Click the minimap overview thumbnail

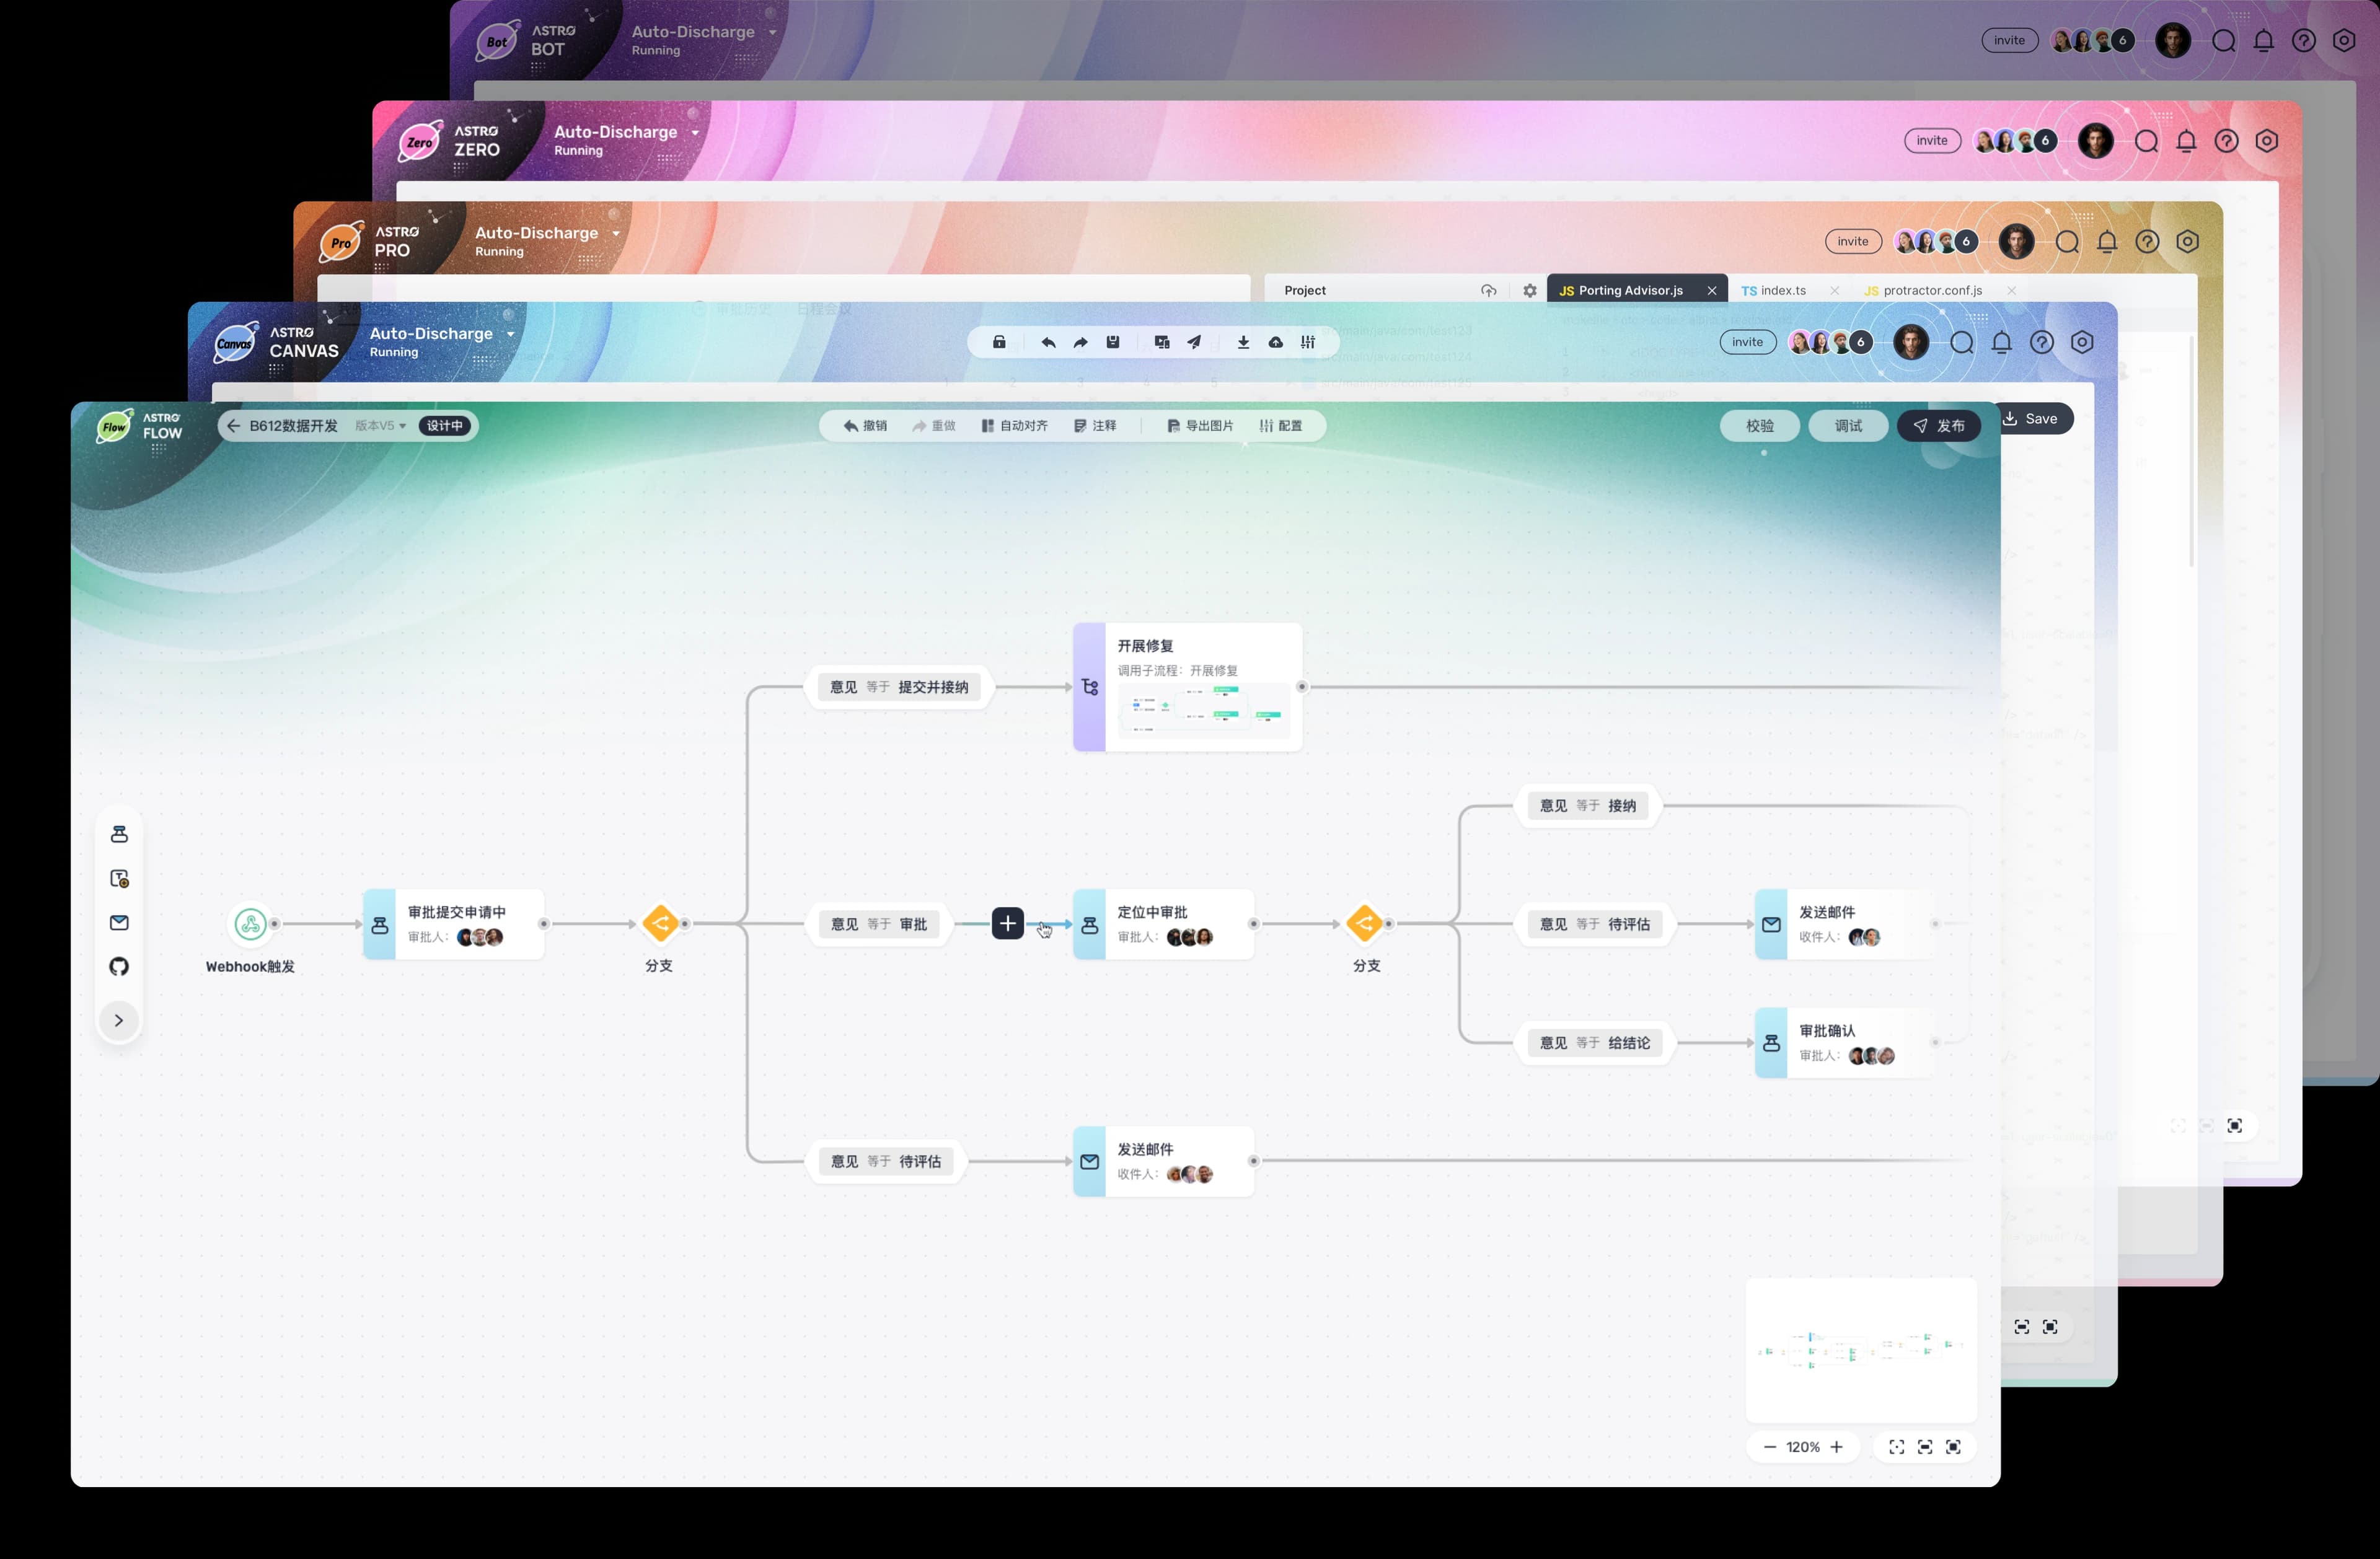pos(1861,1349)
